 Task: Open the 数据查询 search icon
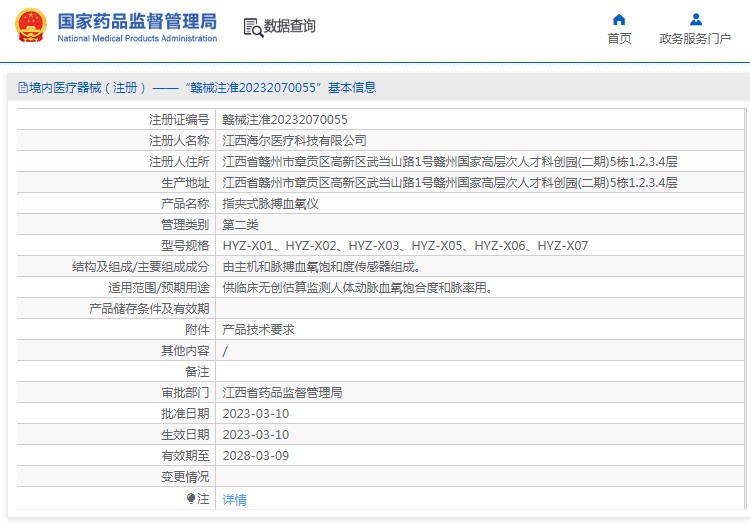point(253,27)
